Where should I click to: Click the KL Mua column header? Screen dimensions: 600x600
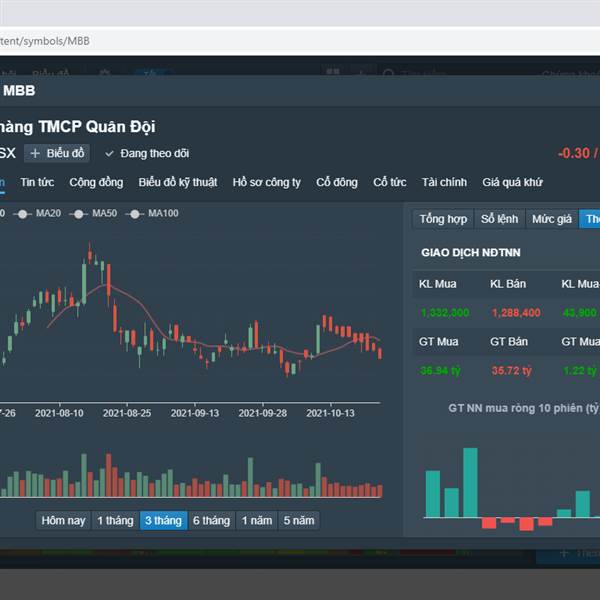(x=437, y=284)
